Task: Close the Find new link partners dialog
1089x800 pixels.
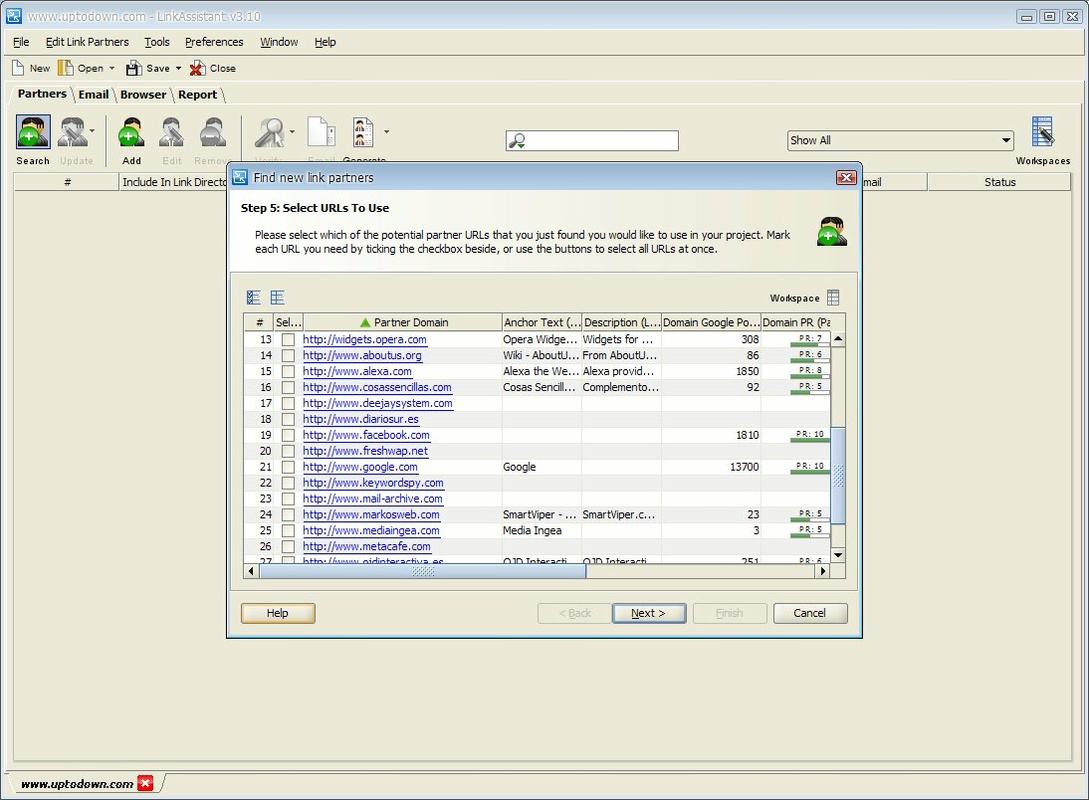Action: click(x=846, y=178)
